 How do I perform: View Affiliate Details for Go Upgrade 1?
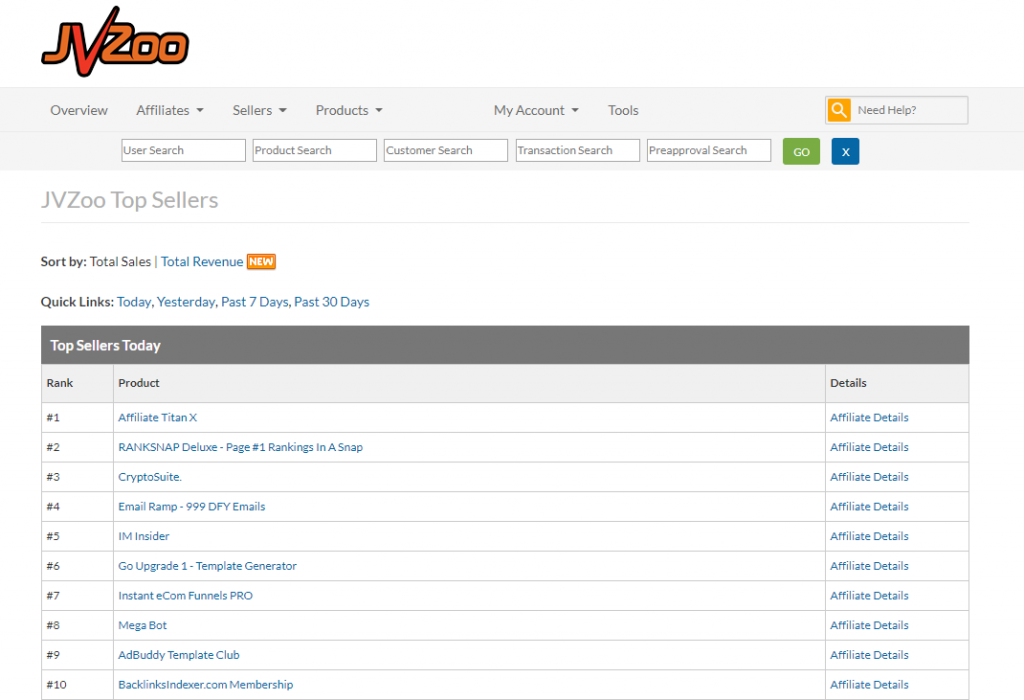click(x=869, y=566)
